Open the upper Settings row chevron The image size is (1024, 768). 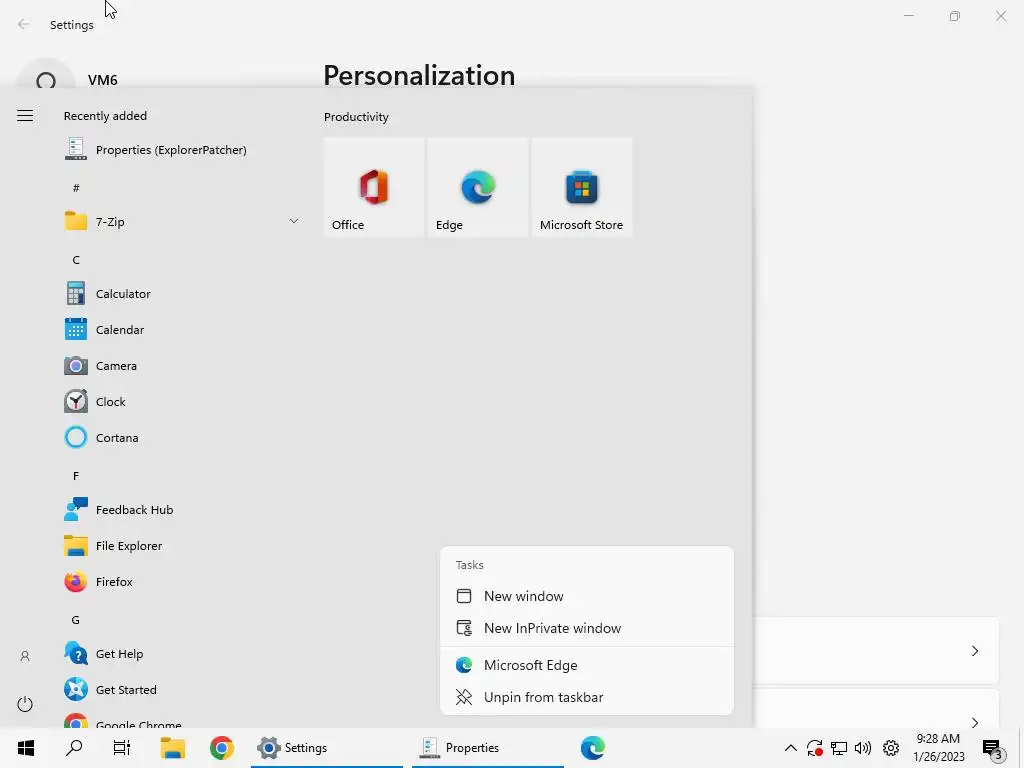(x=974, y=650)
